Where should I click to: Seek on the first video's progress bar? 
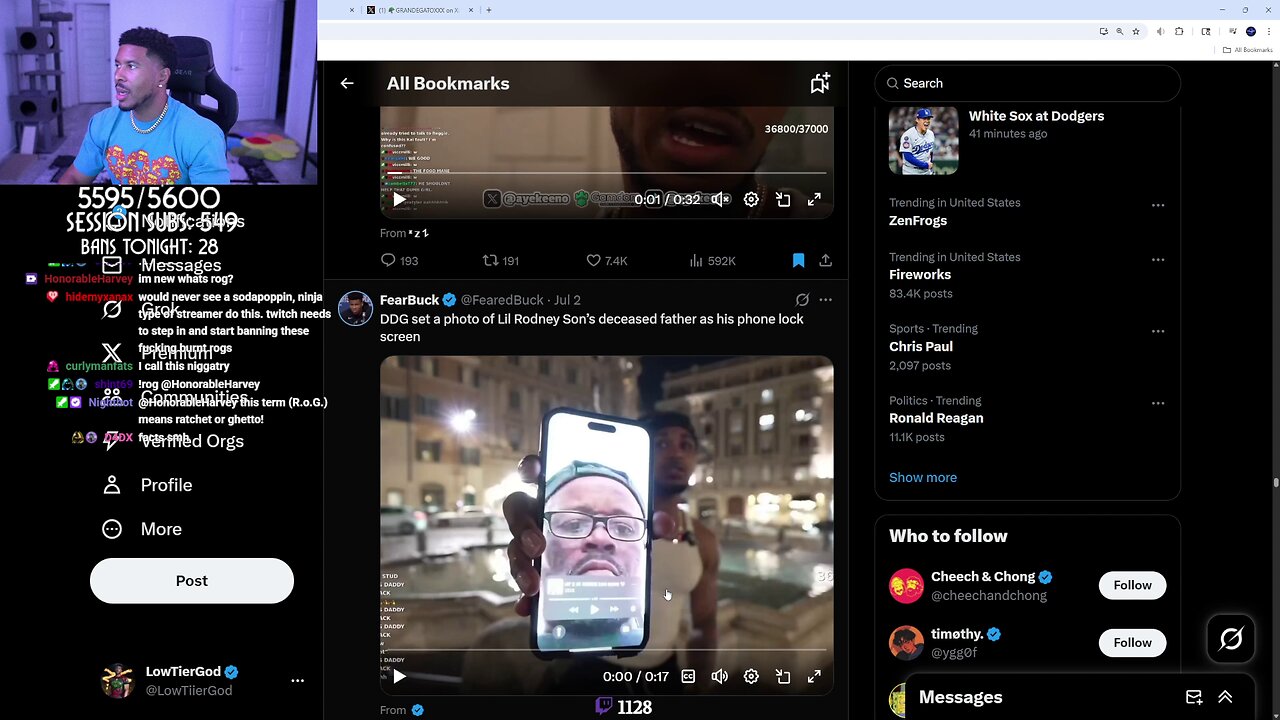pos(607,173)
